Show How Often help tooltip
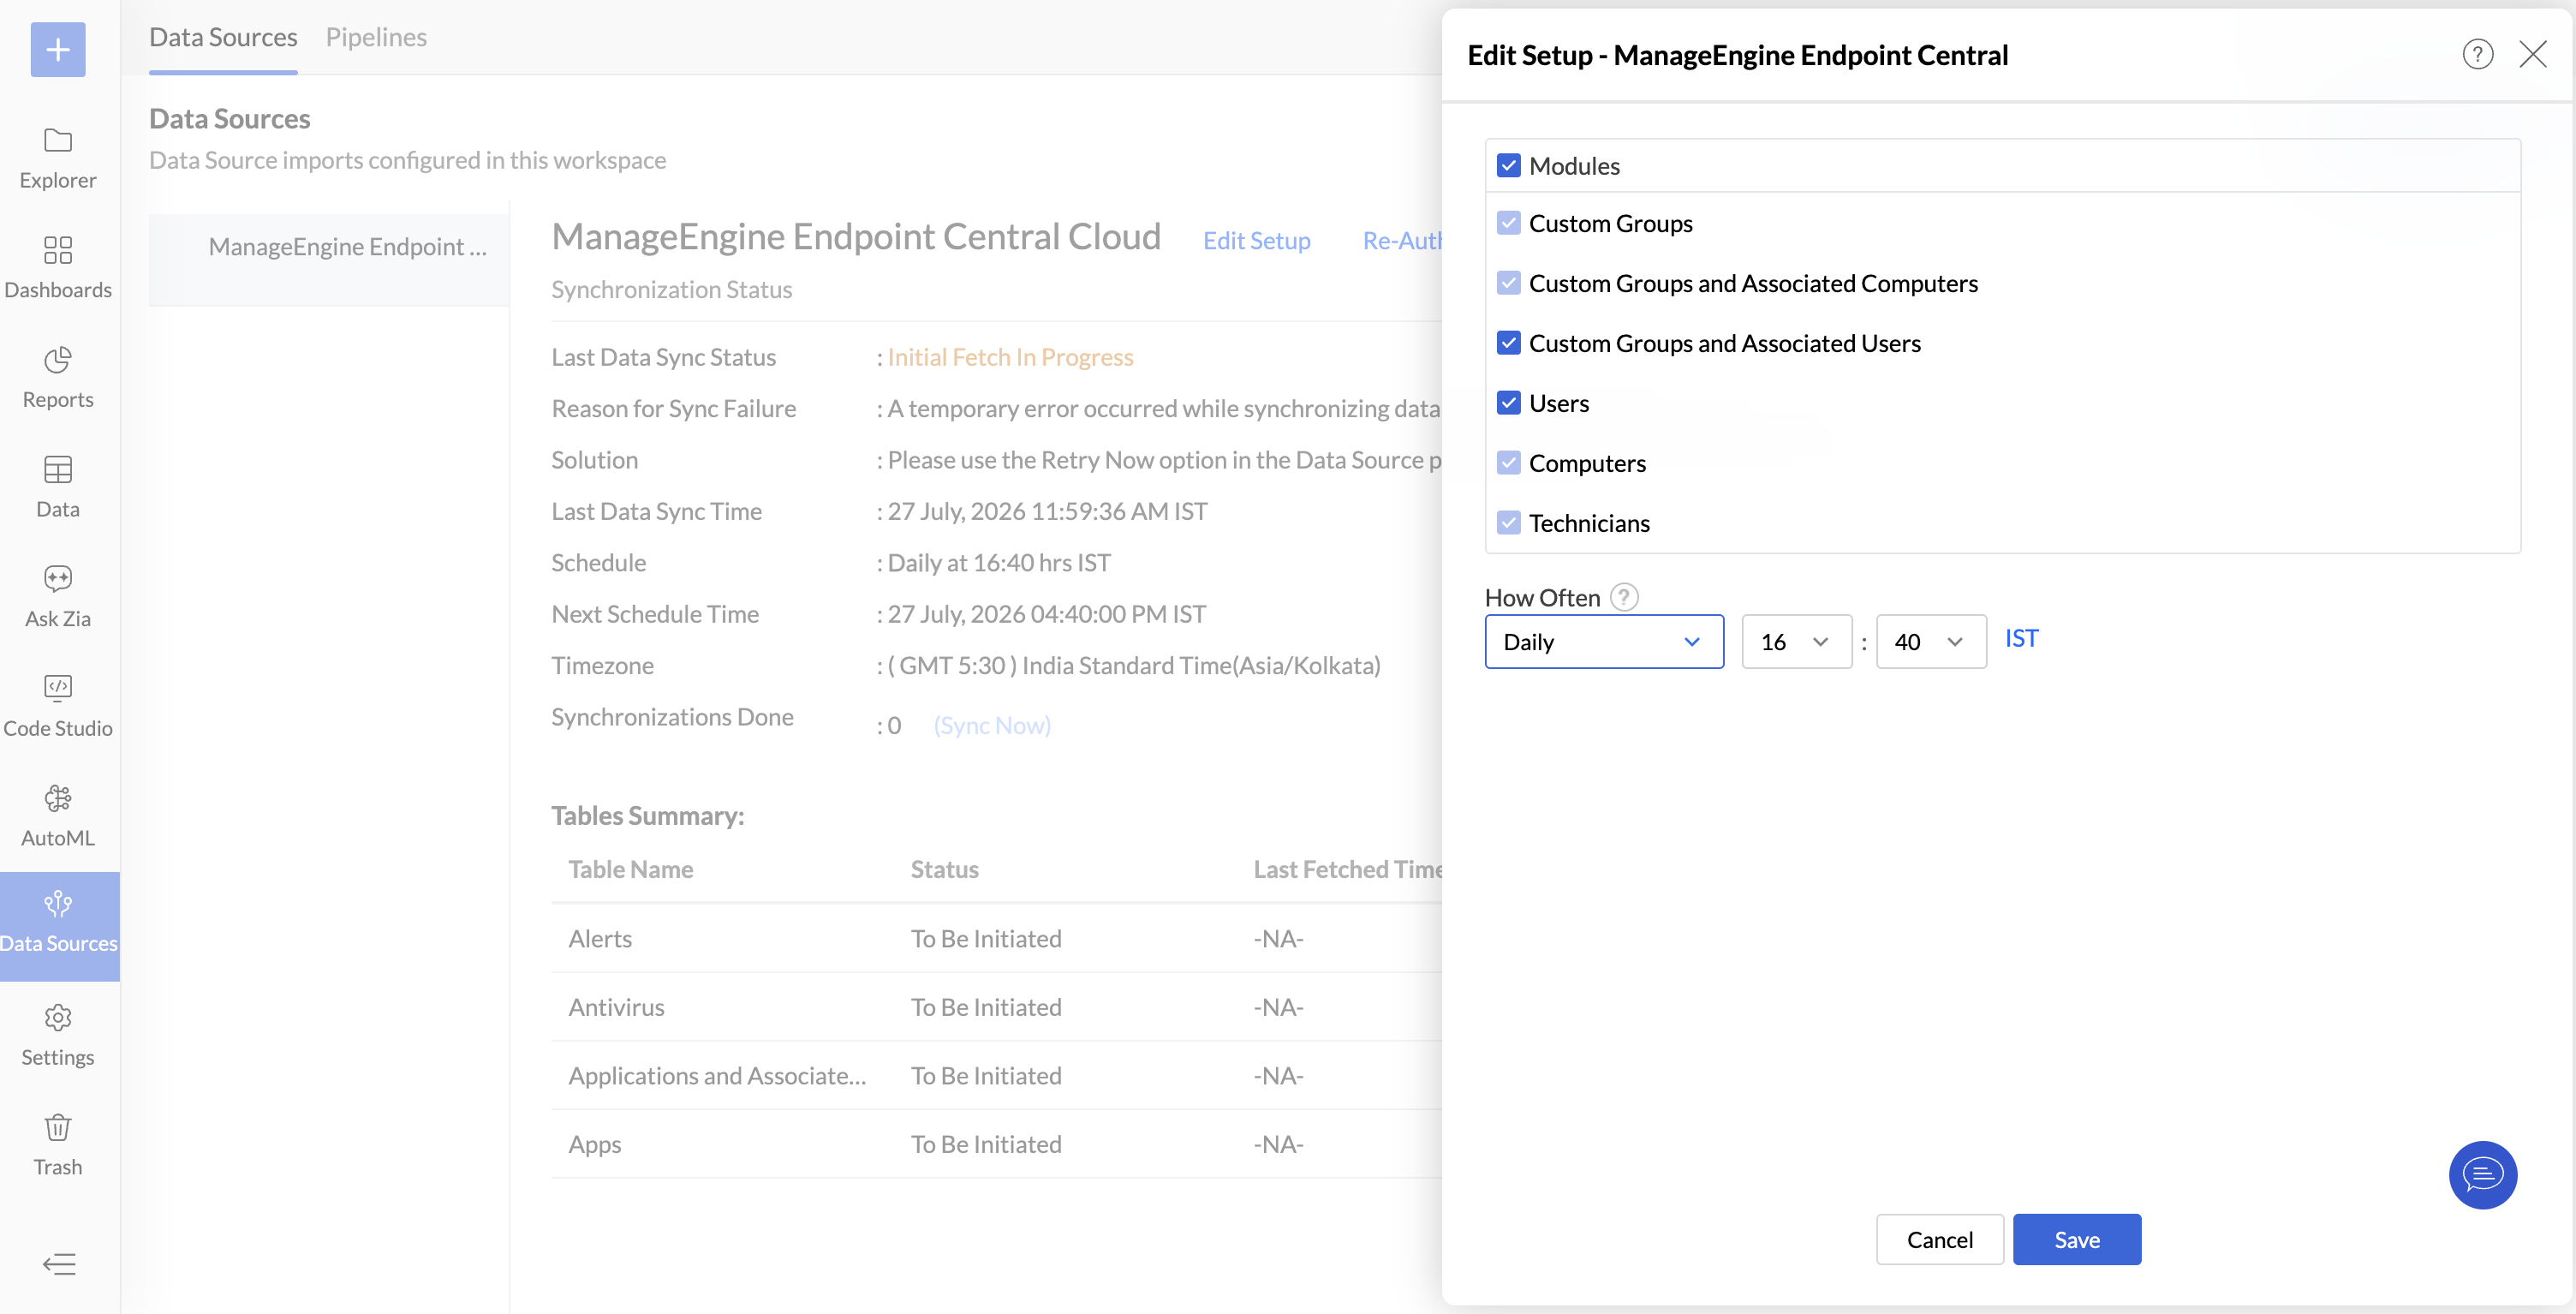The height and width of the screenshot is (1314, 2576). coord(1624,597)
